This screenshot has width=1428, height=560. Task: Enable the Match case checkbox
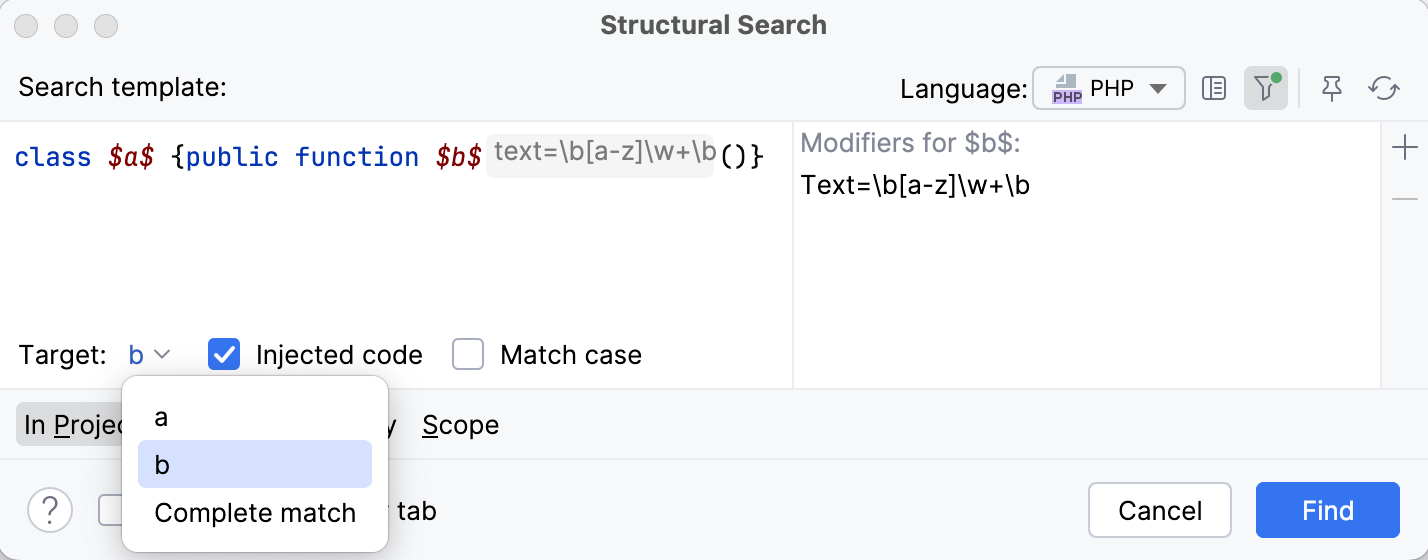[x=468, y=355]
